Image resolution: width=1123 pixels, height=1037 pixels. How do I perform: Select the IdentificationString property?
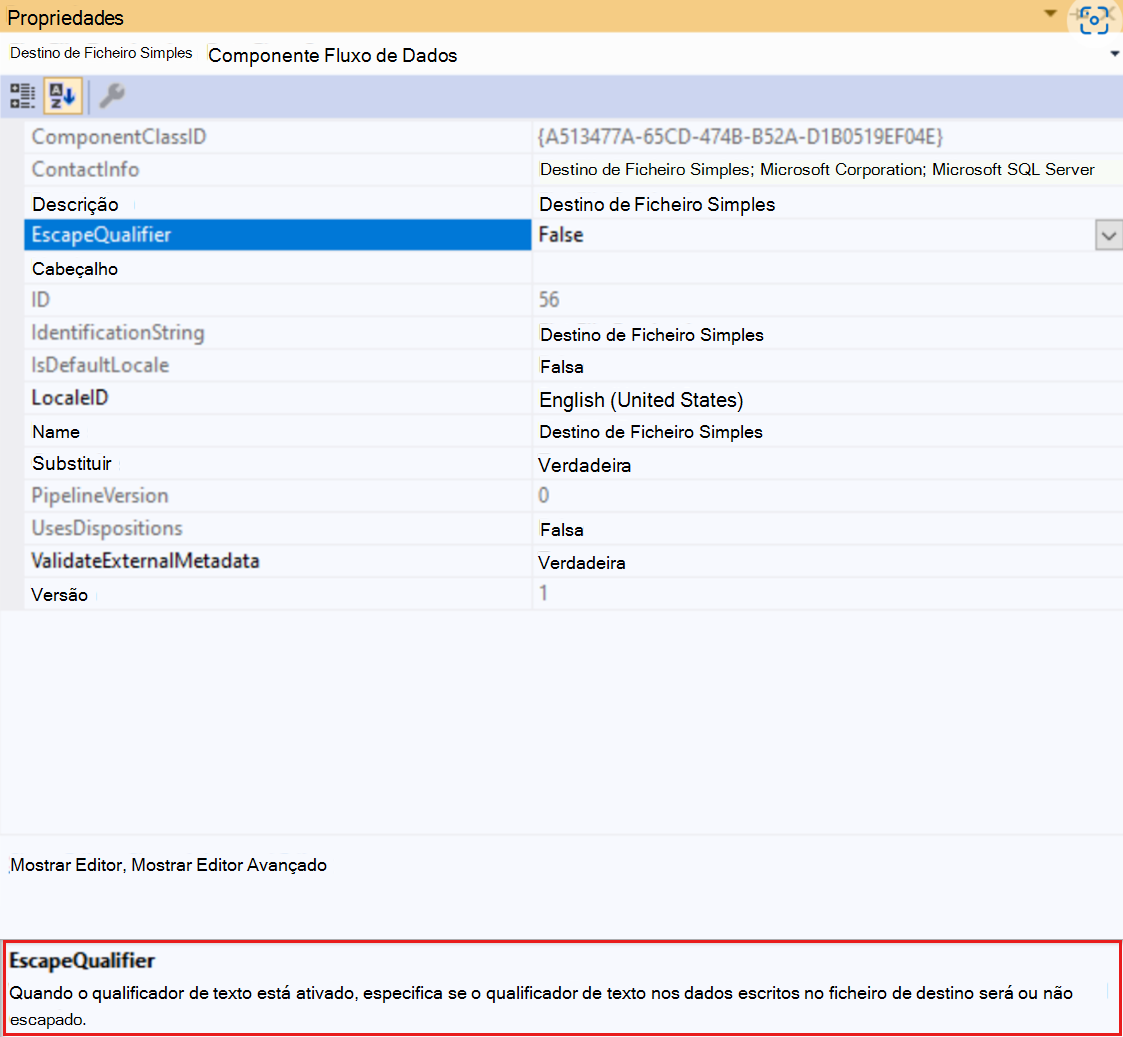[x=118, y=333]
